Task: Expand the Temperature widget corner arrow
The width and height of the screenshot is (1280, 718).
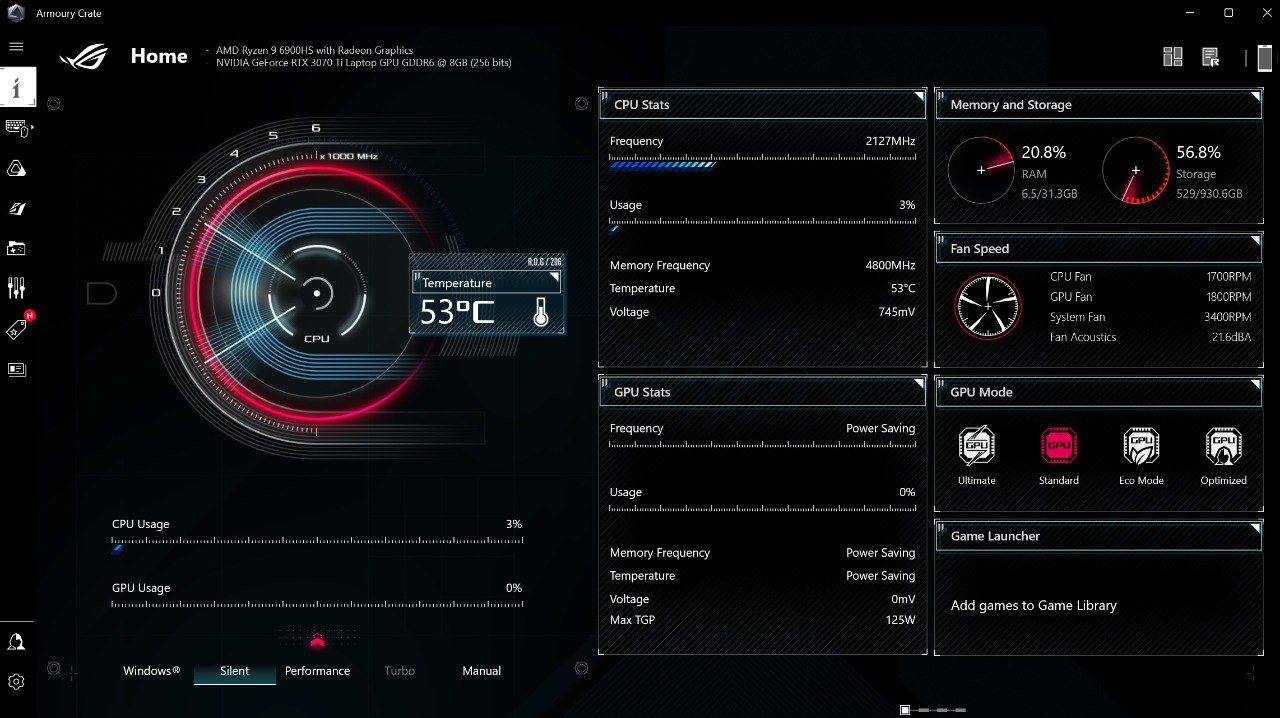Action: coord(553,277)
